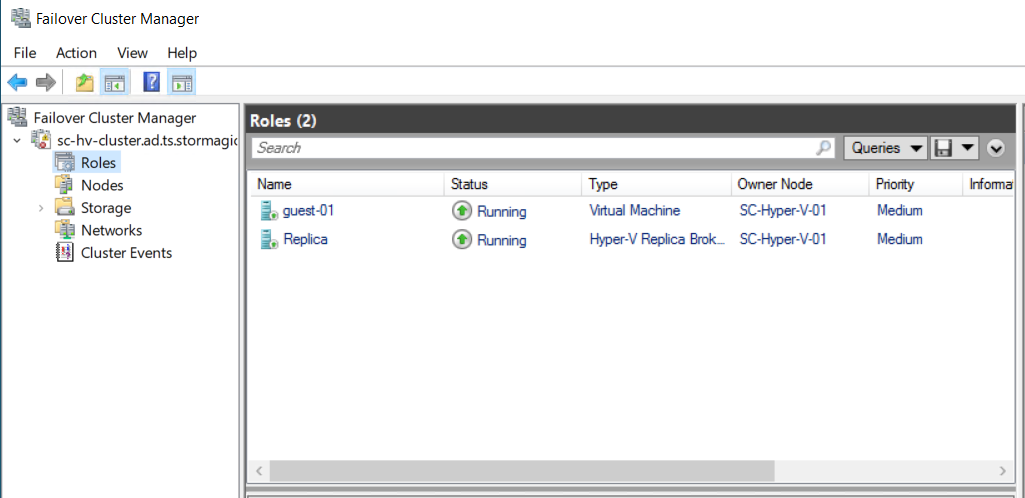Click the horizontal scrollbar left arrow
This screenshot has height=498, width=1025.
click(259, 471)
